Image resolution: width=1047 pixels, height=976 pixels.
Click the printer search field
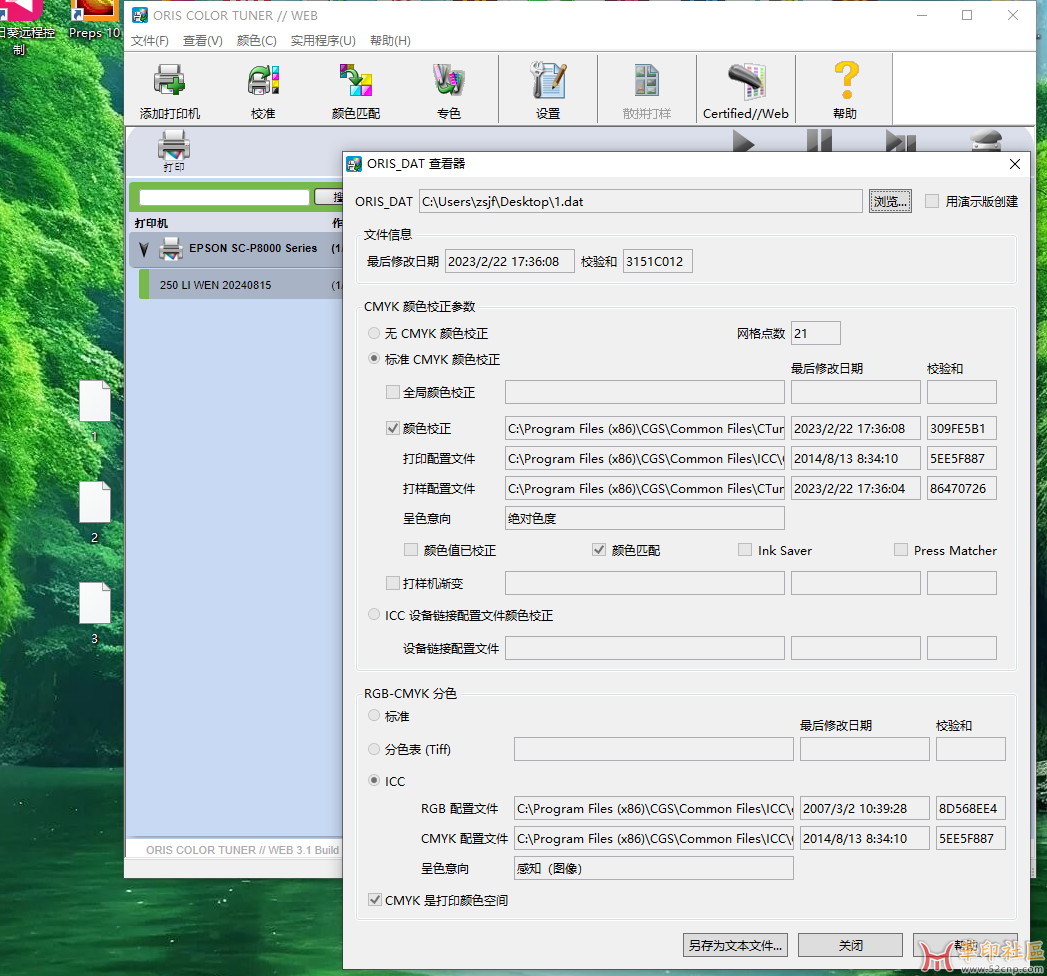[x=224, y=198]
